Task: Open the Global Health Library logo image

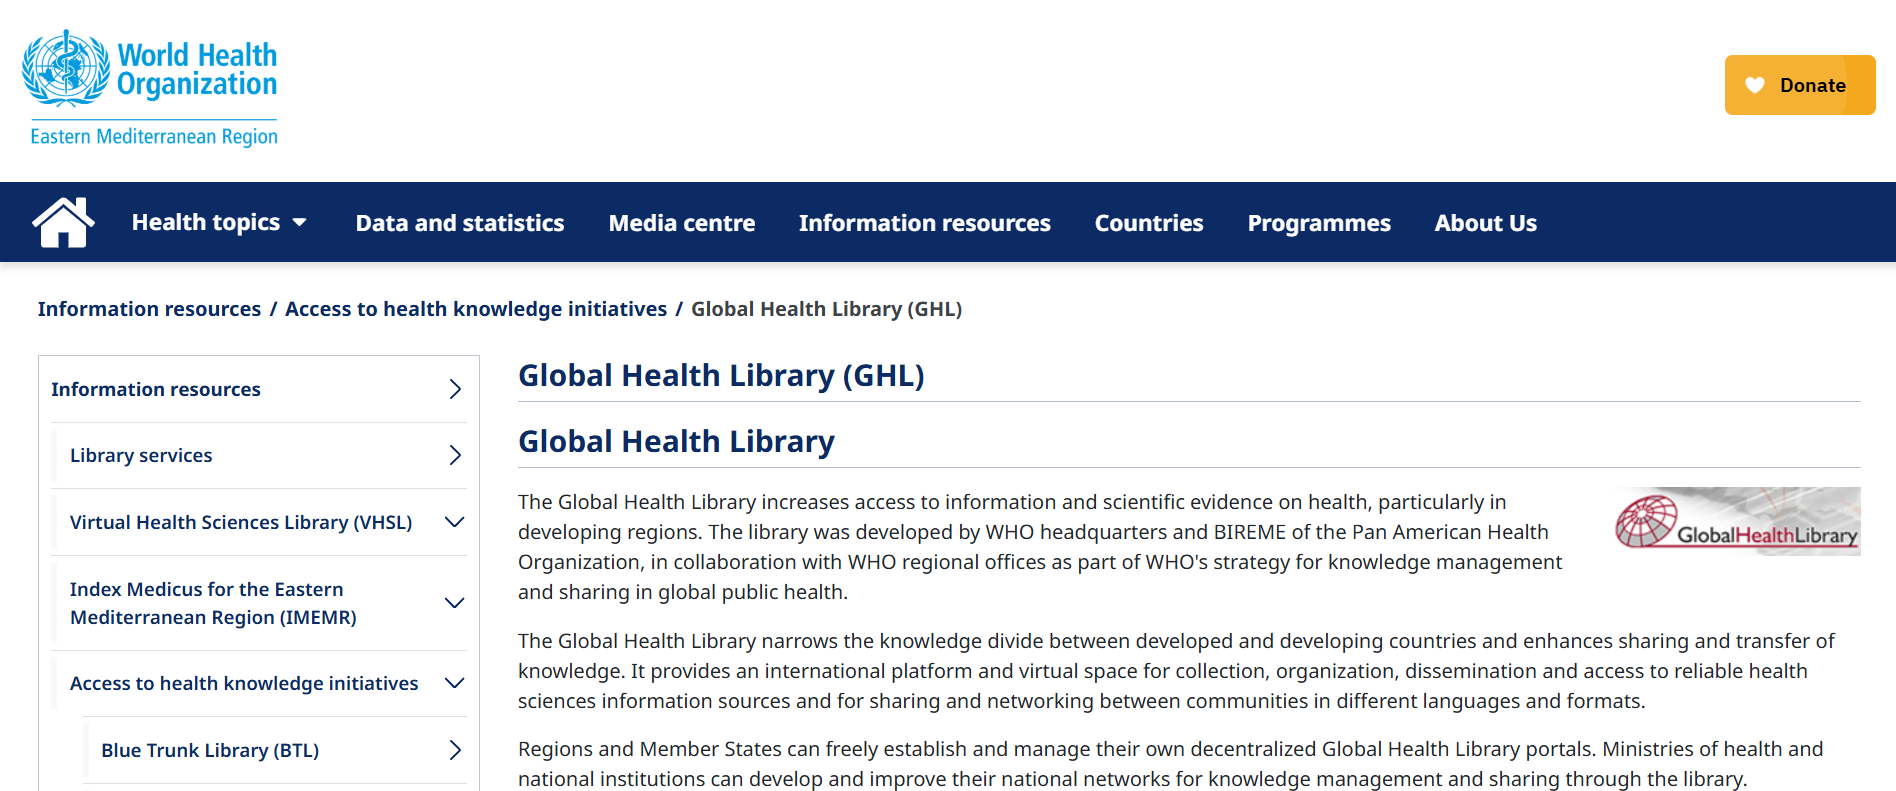Action: click(1738, 521)
